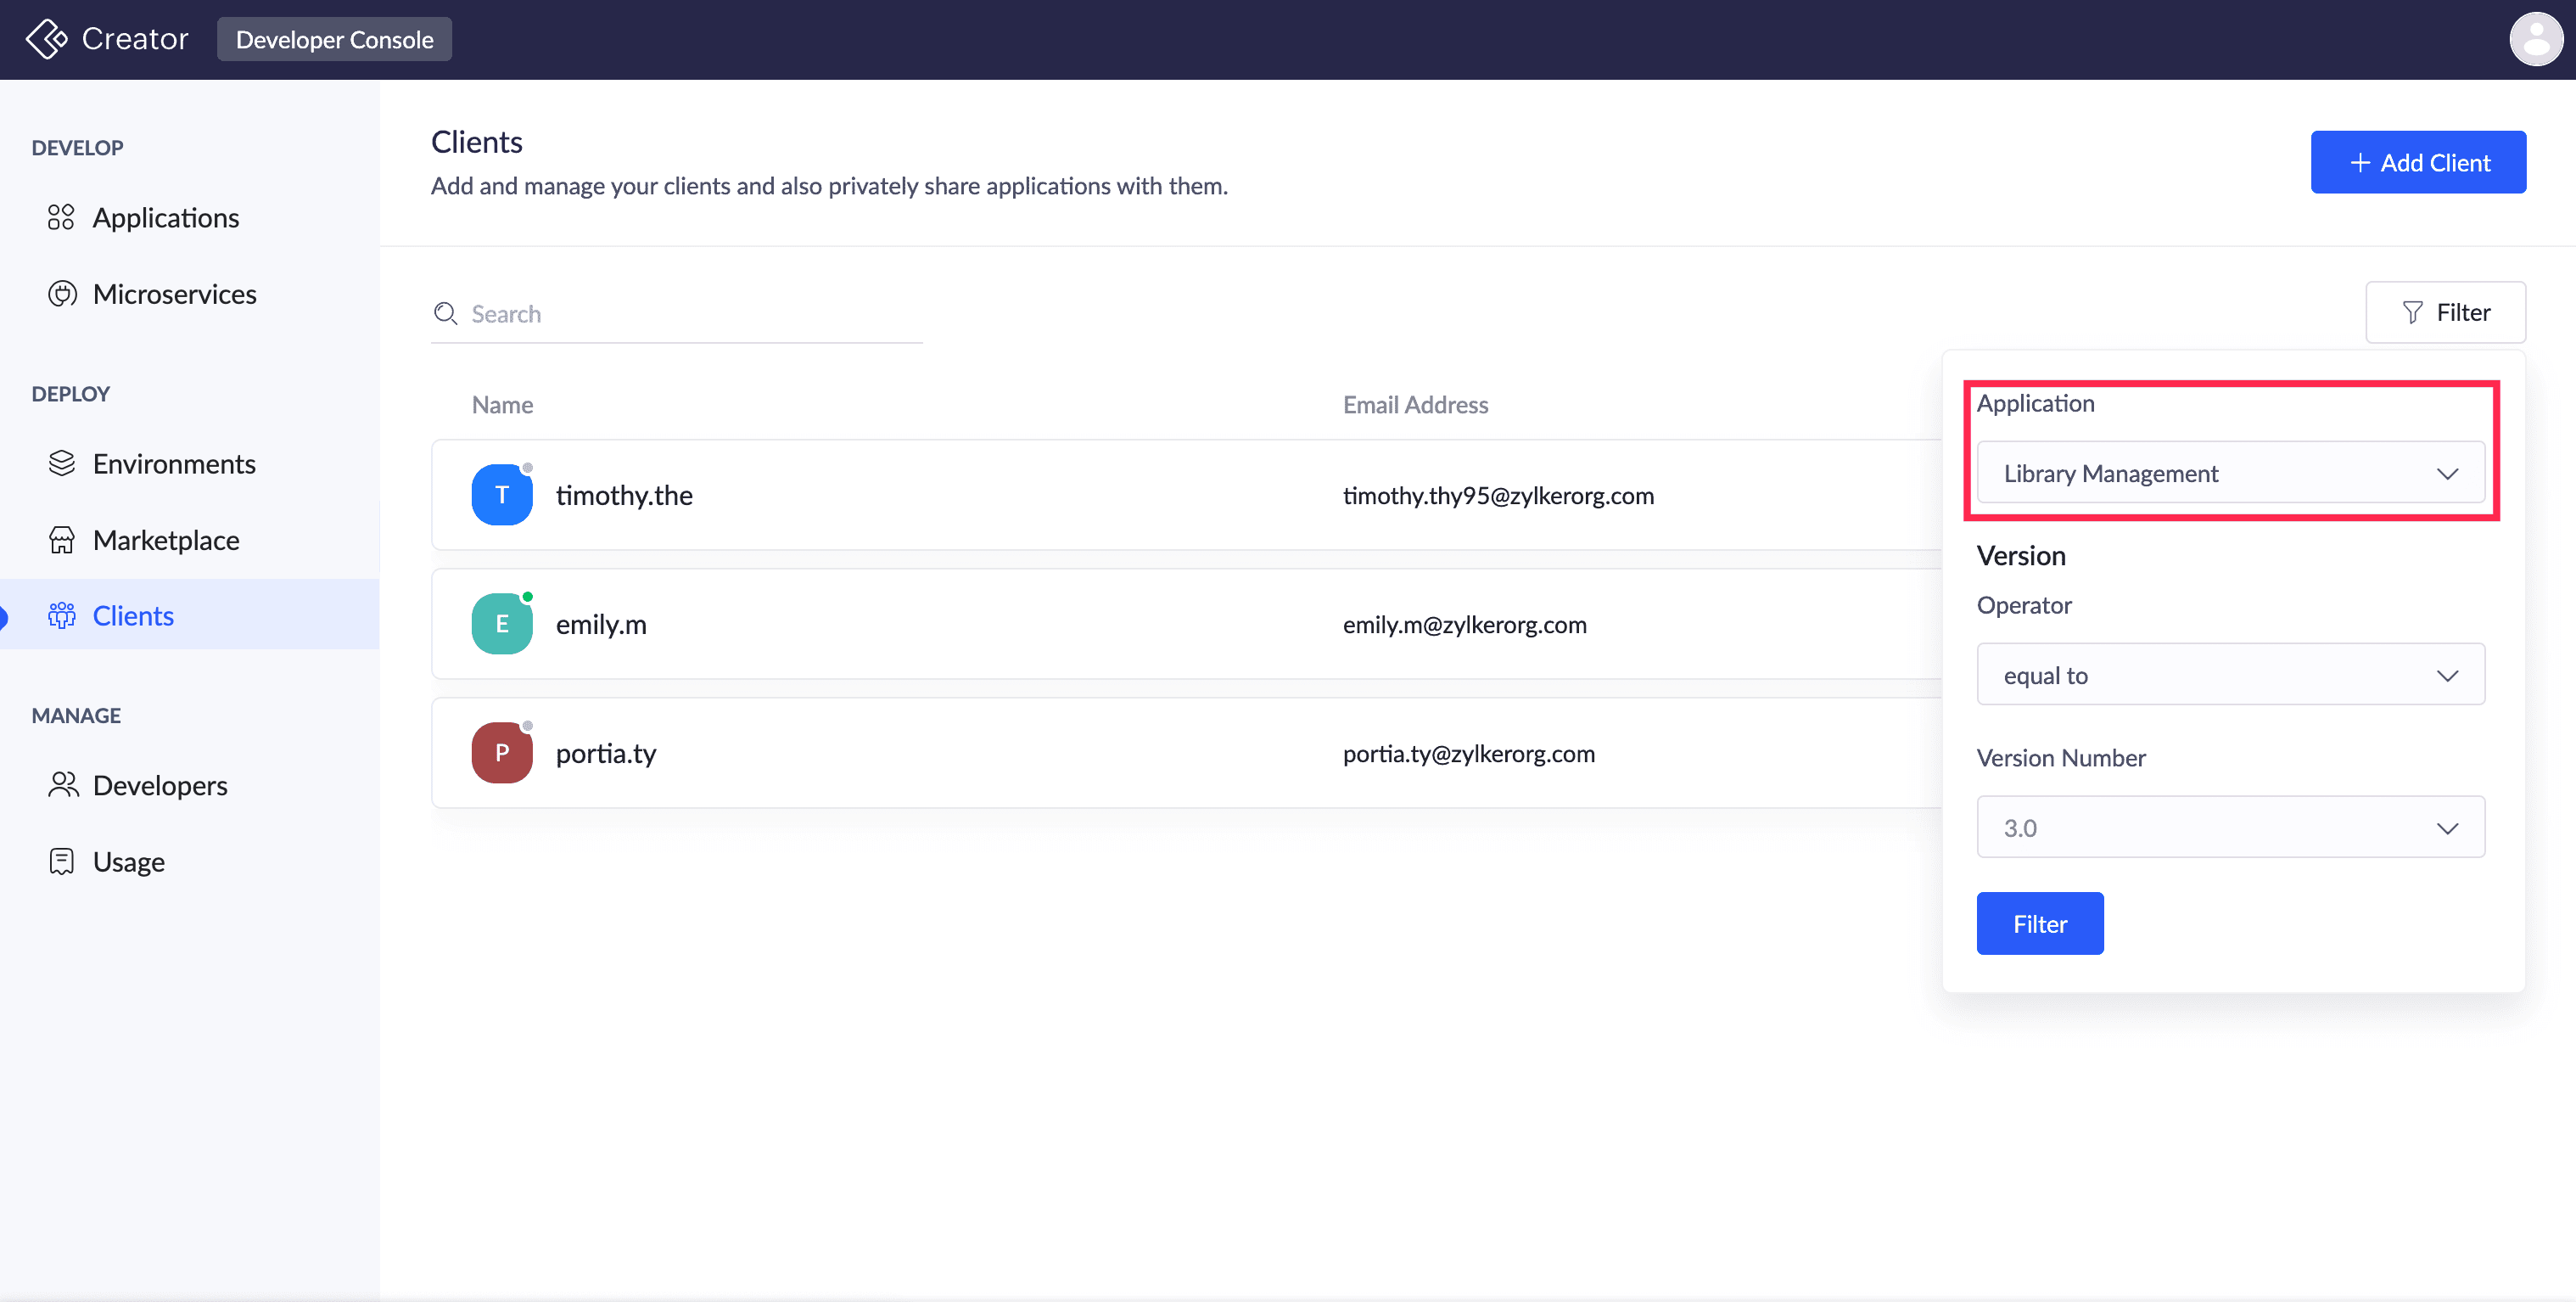Apply the blue Filter button
Screen dimensions: 2576x1302
[2039, 923]
